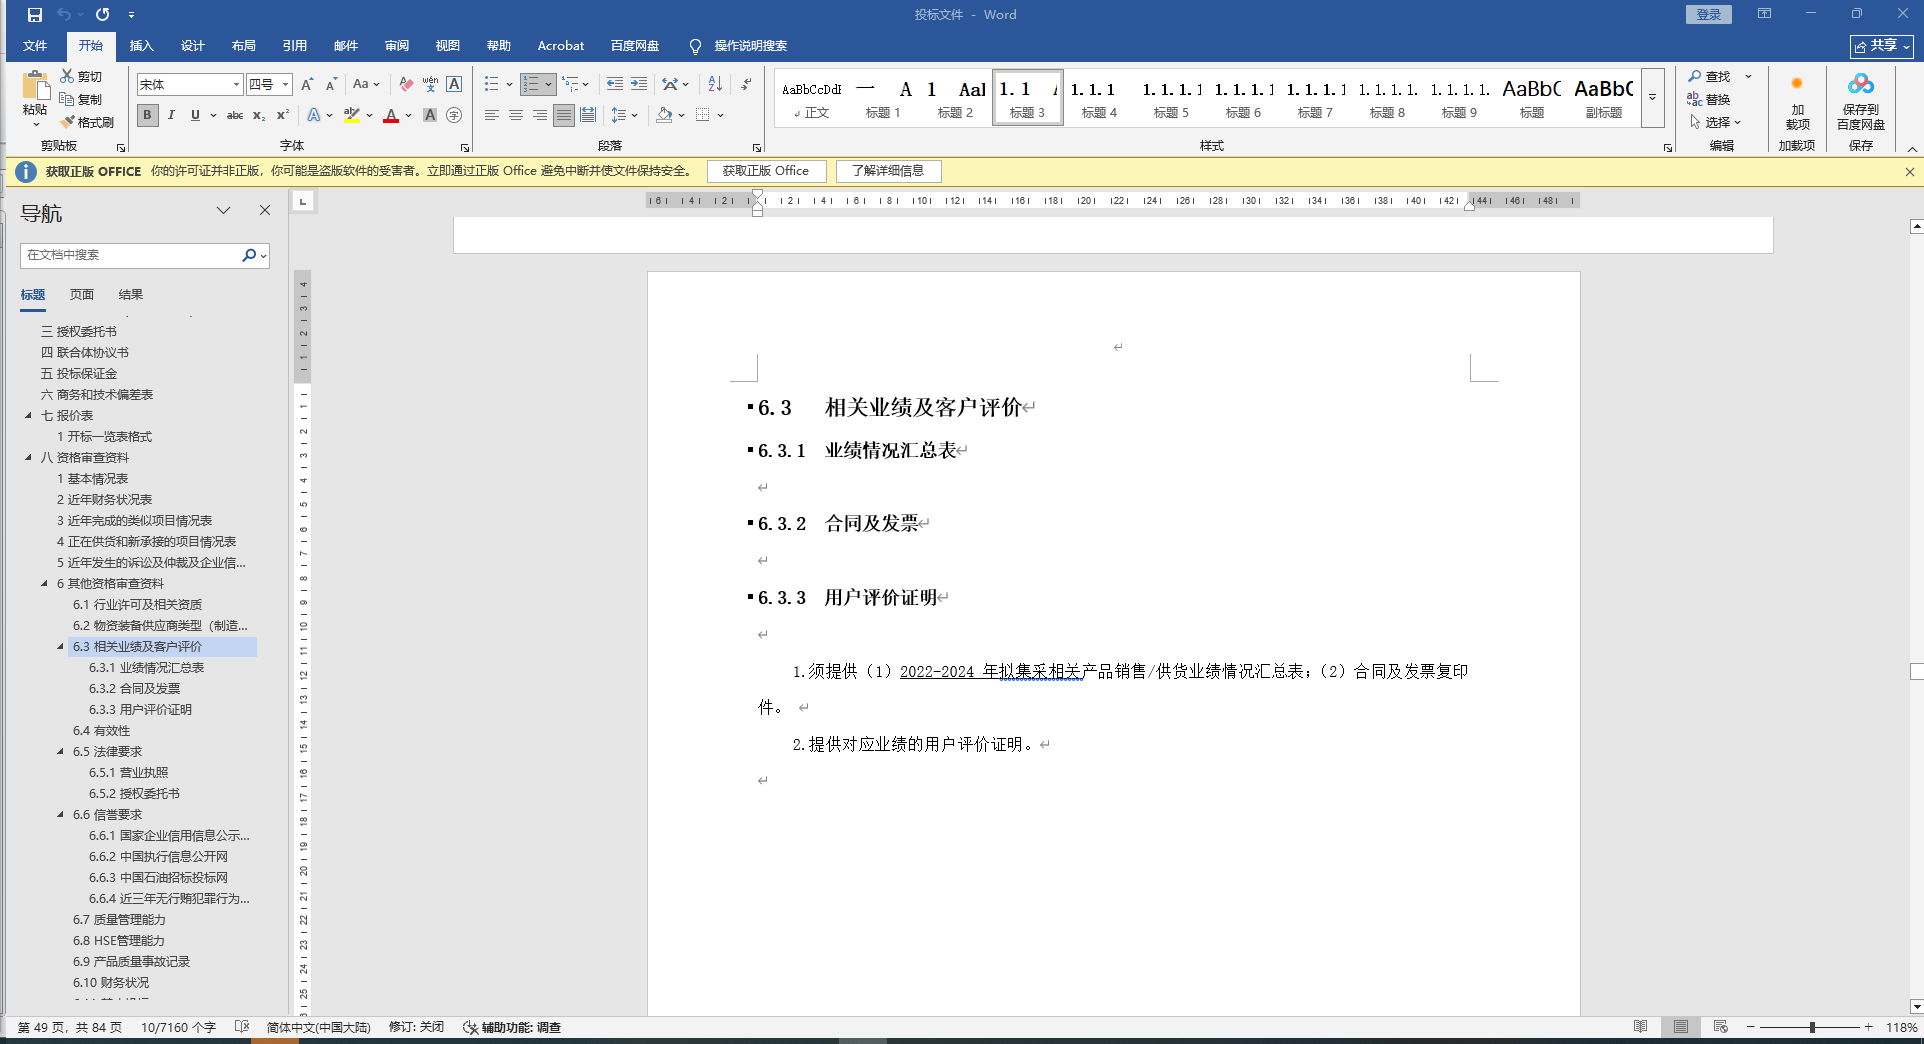Toggle italic formatting

click(x=171, y=115)
